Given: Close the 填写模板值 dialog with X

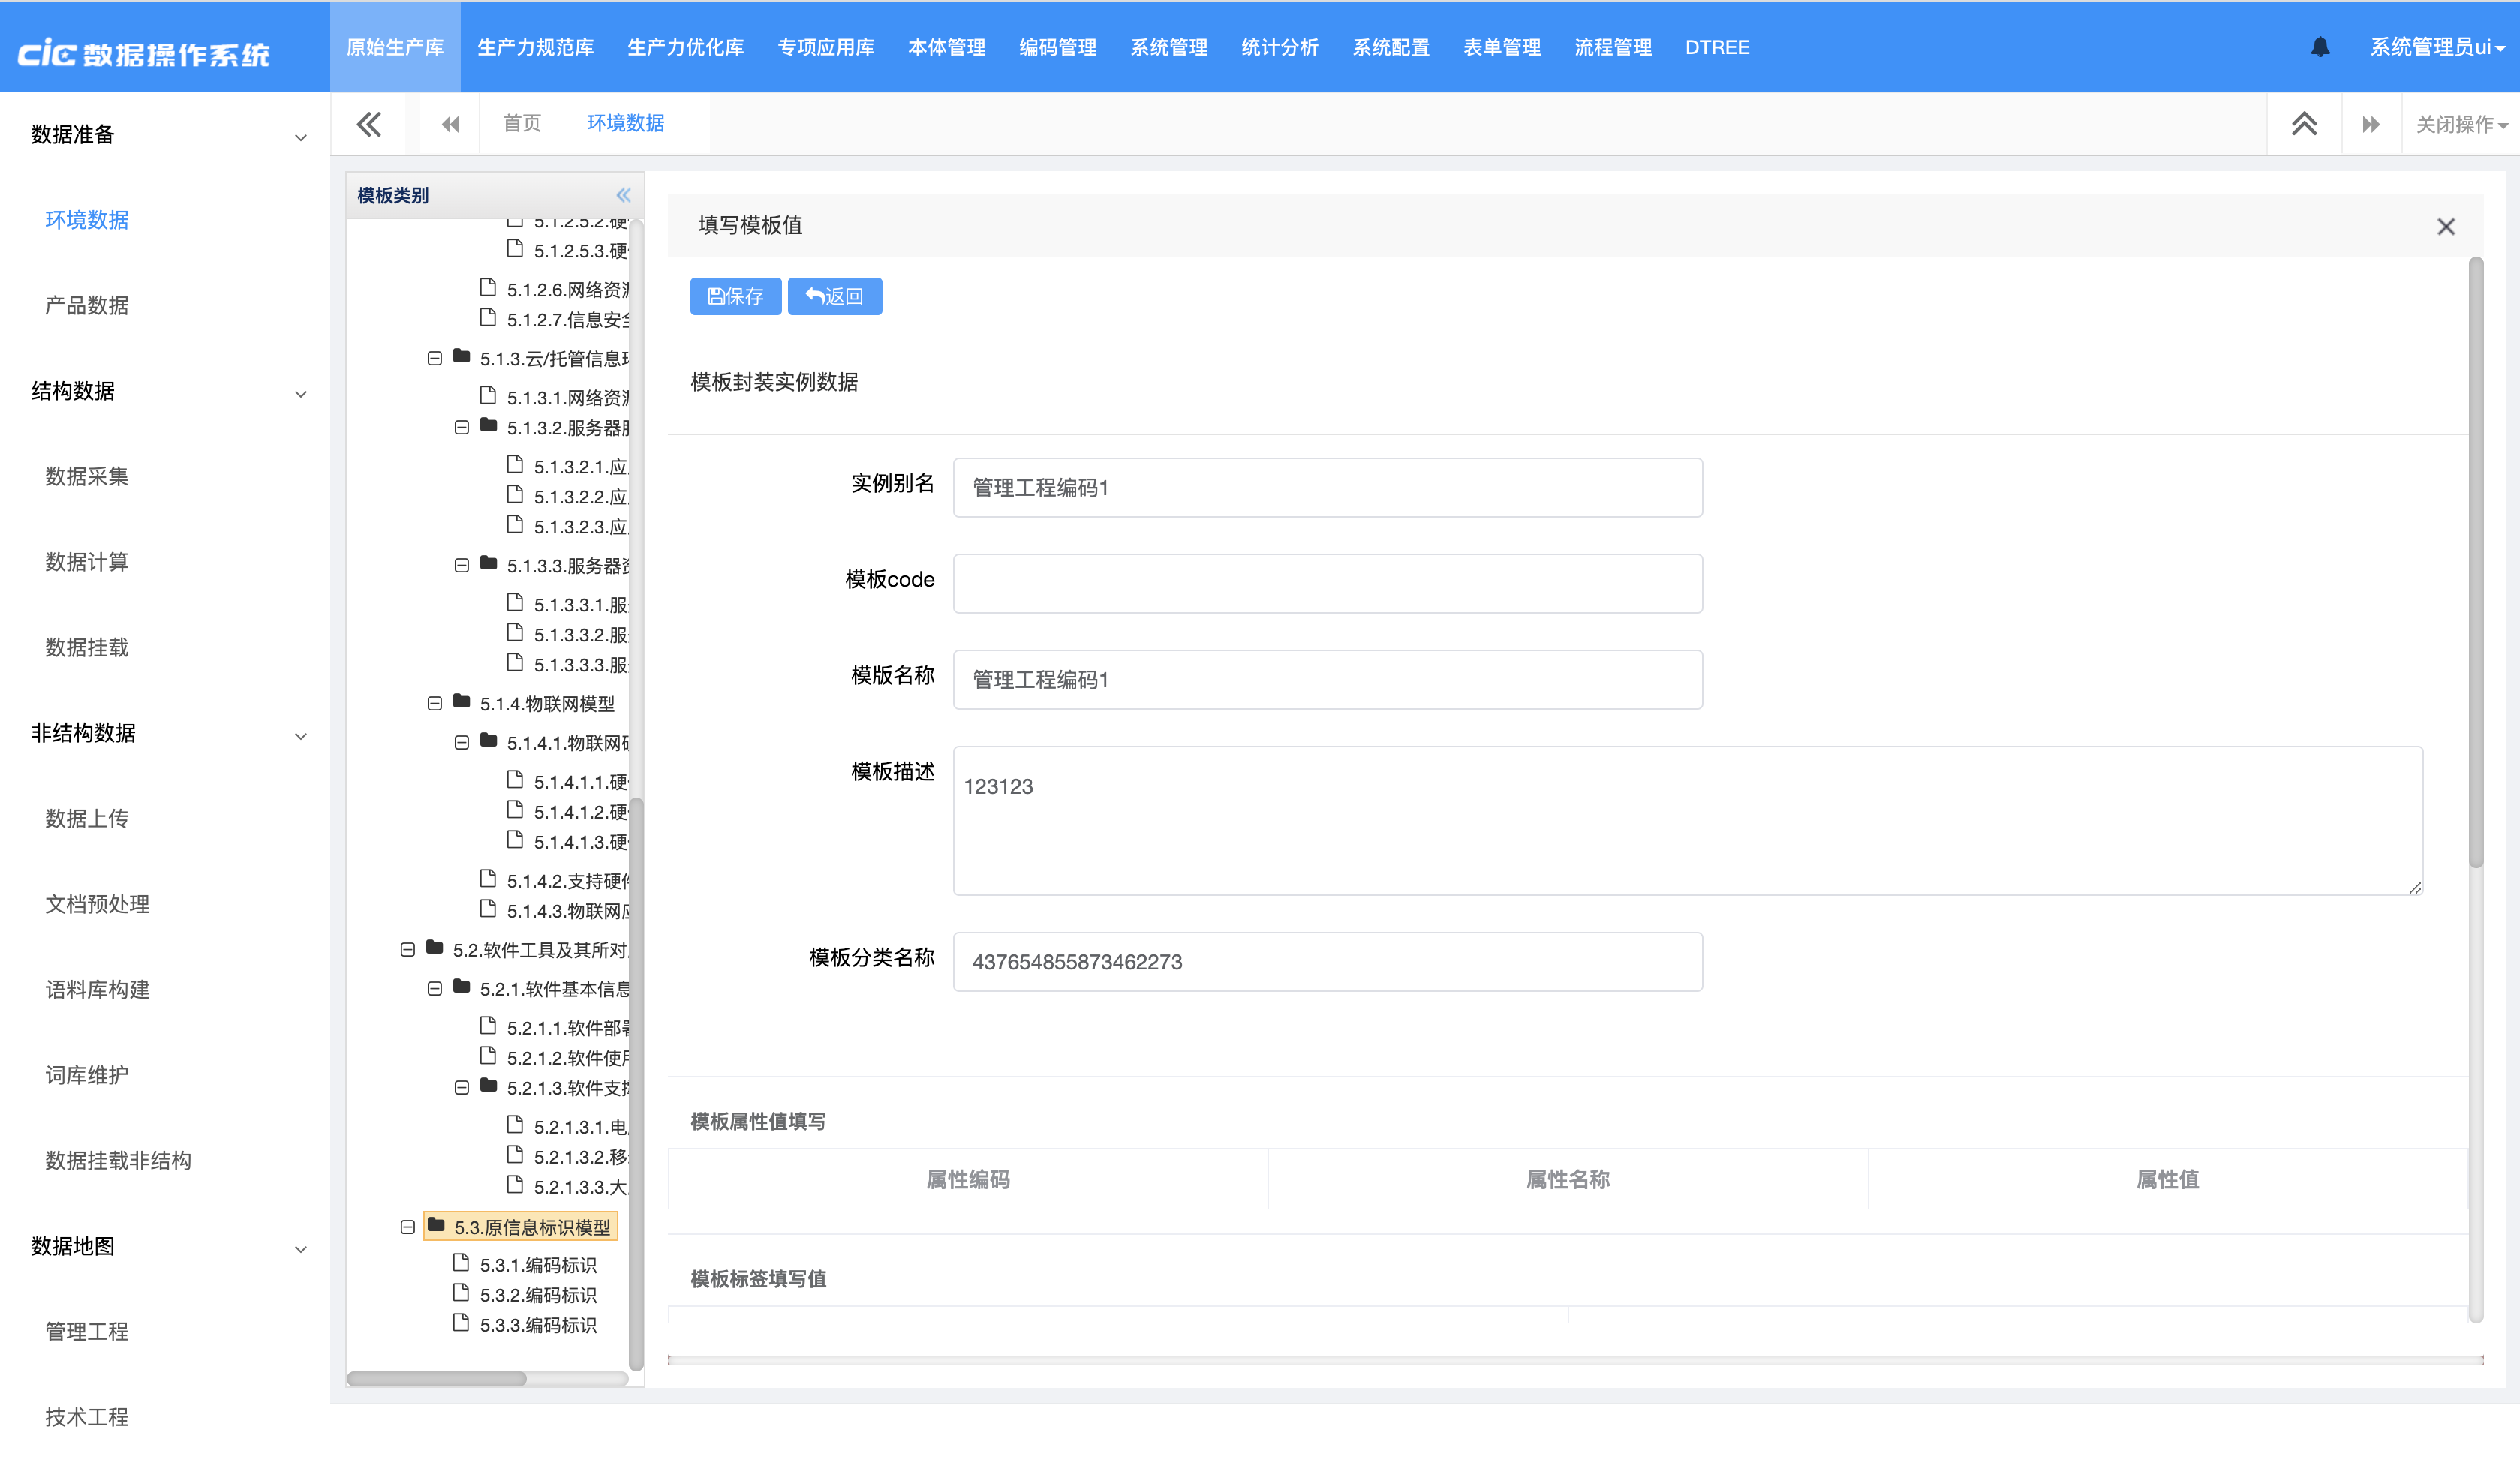Looking at the screenshot, I should (2445, 227).
